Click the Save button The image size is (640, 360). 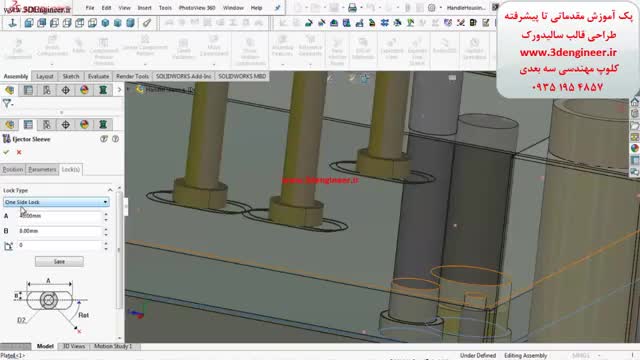[x=59, y=261]
